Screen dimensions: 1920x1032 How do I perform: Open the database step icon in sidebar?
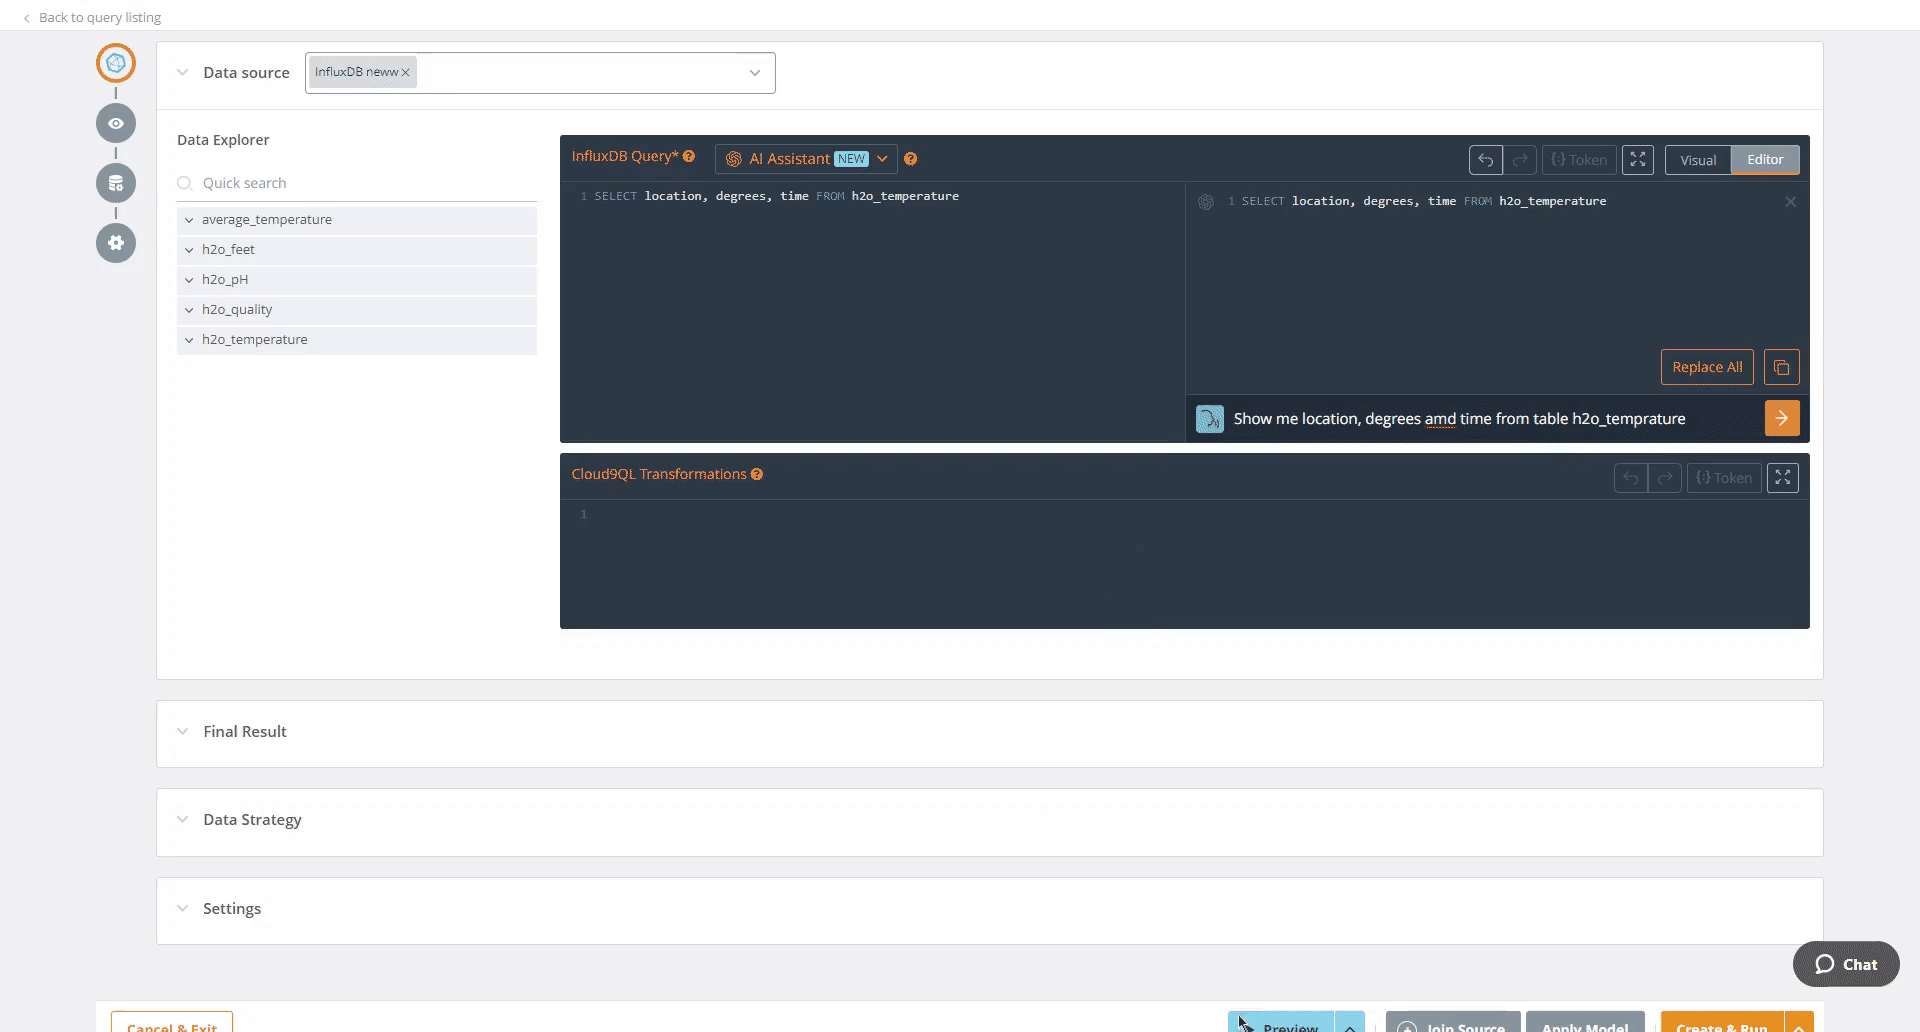pos(116,183)
